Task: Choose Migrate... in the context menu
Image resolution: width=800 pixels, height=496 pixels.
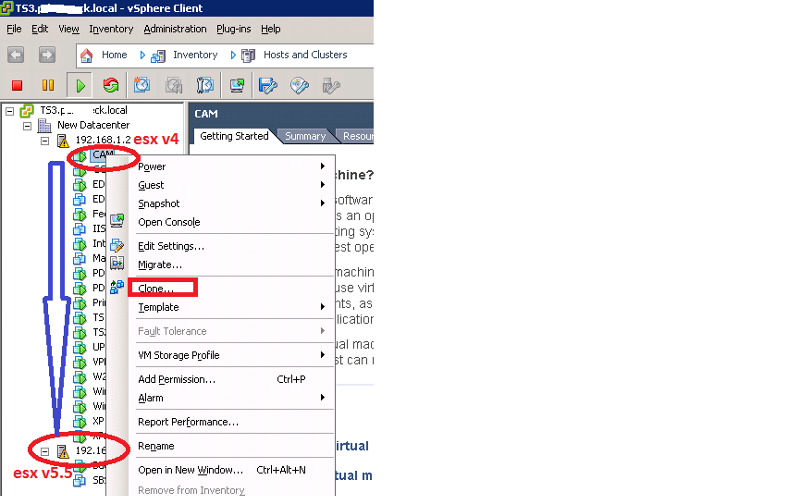Action: pos(160,265)
